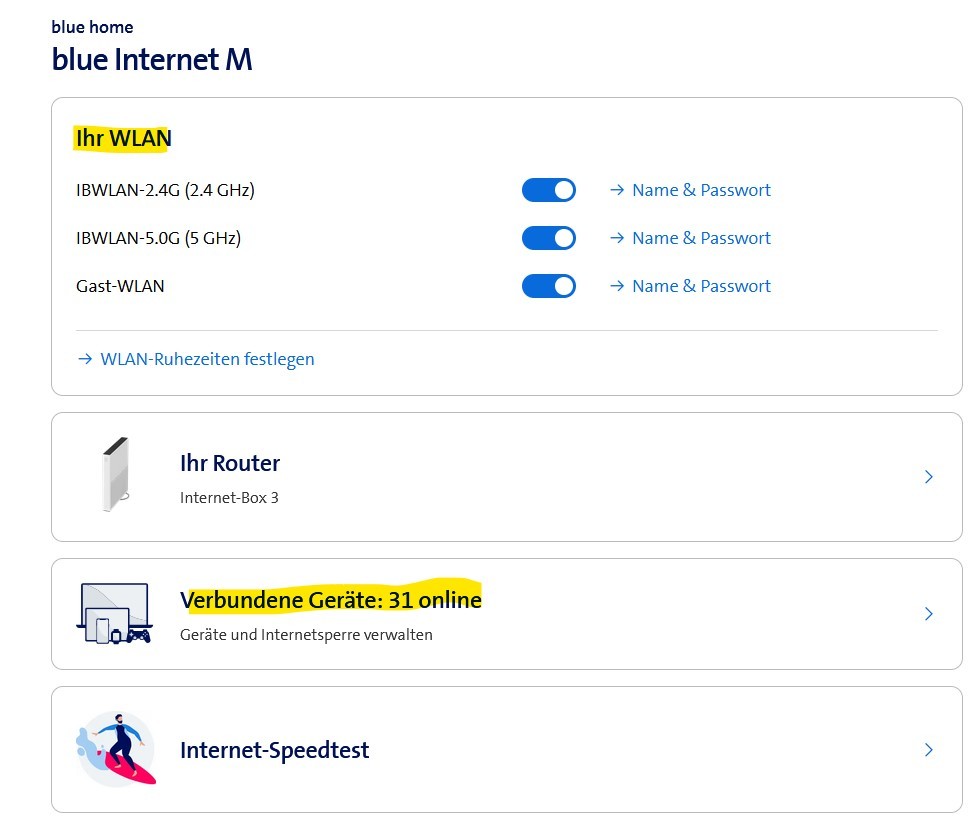Click arrow icon next to IBWLAN-5.0G Name & Passwort

click(x=617, y=238)
